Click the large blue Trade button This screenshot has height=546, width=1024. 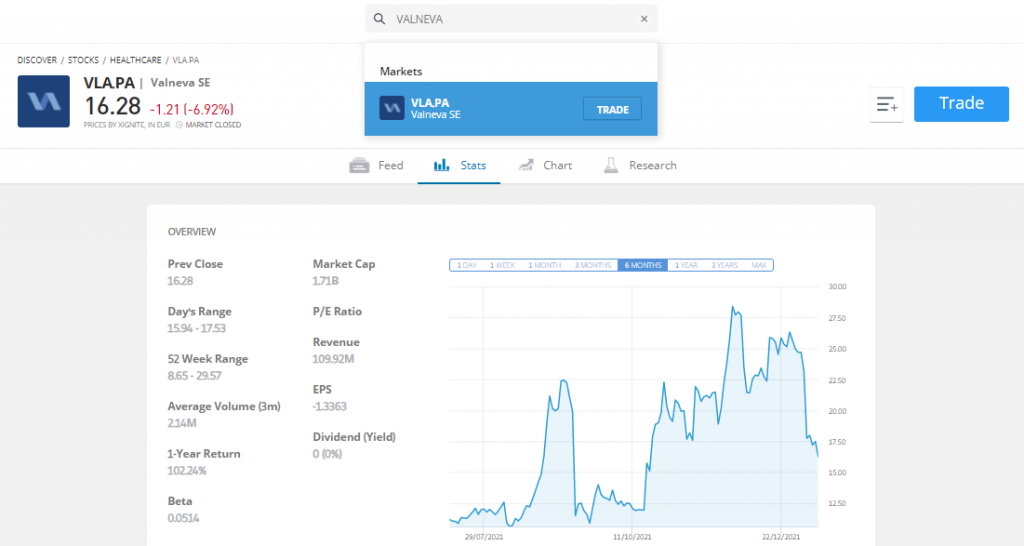(x=961, y=104)
